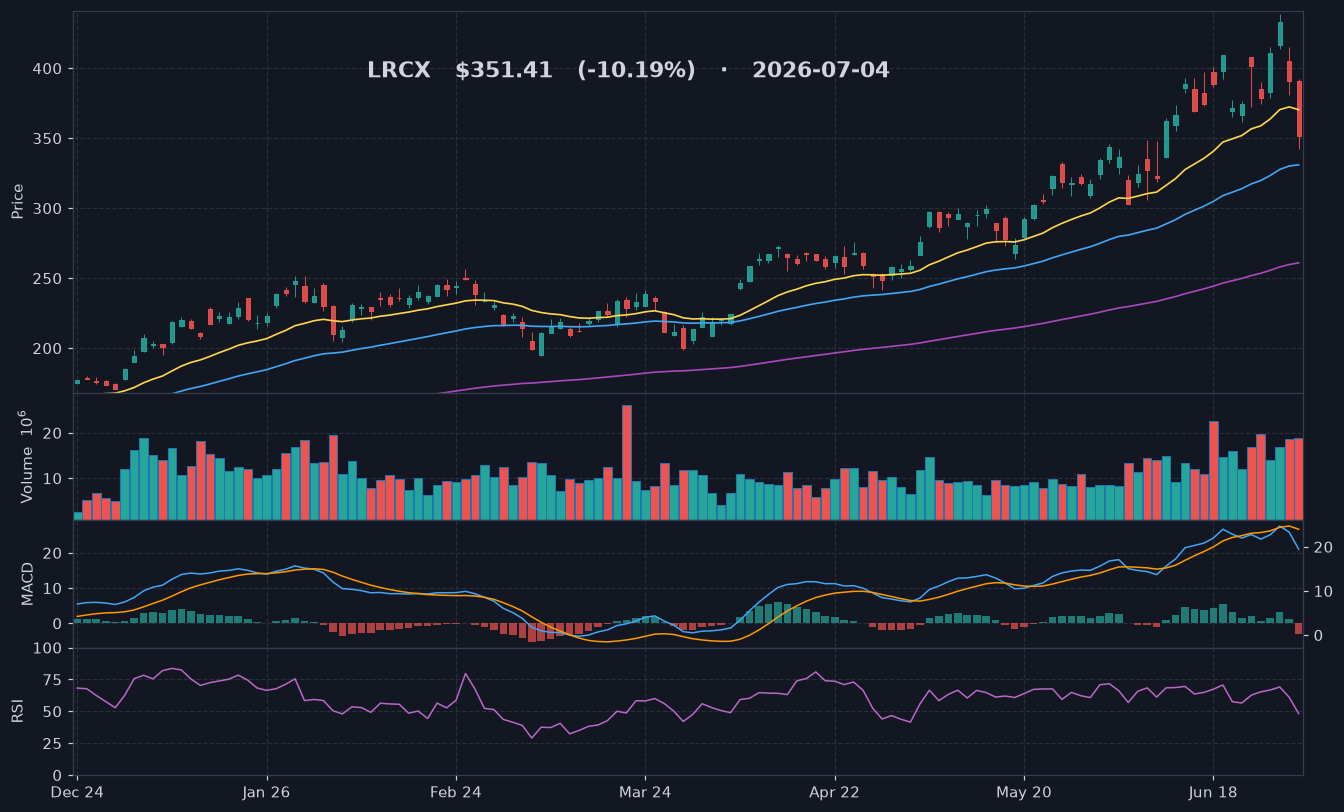Click the Price axis label
This screenshot has width=1344, height=812.
[18, 201]
